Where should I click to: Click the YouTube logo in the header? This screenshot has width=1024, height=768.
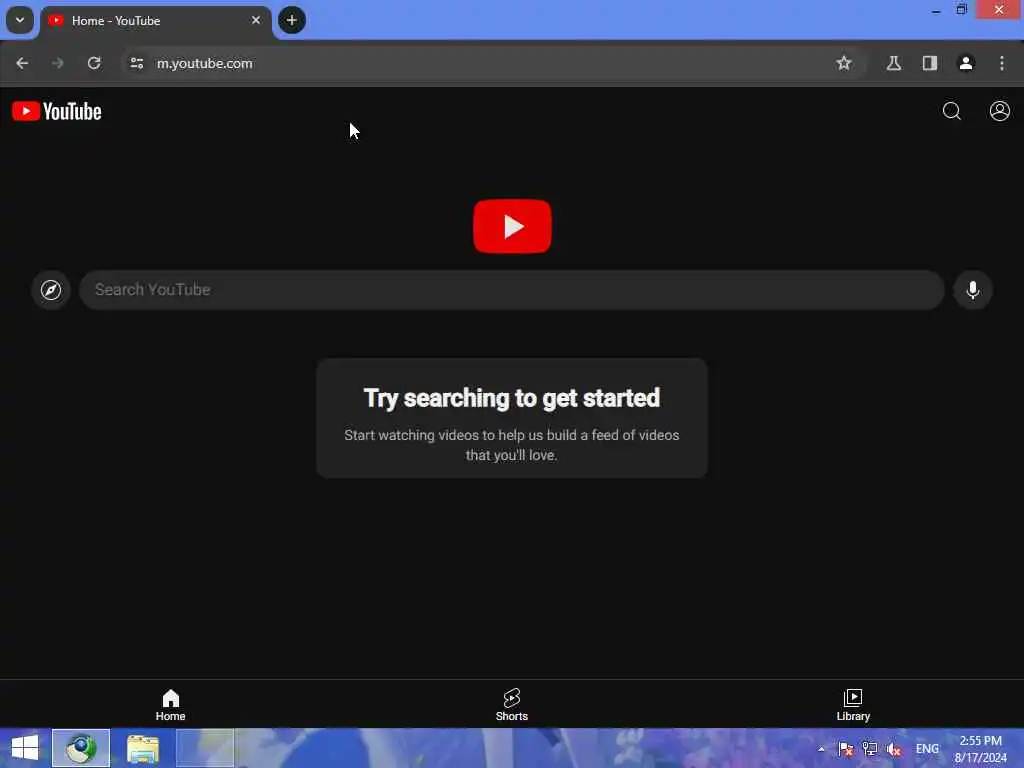[x=57, y=112]
